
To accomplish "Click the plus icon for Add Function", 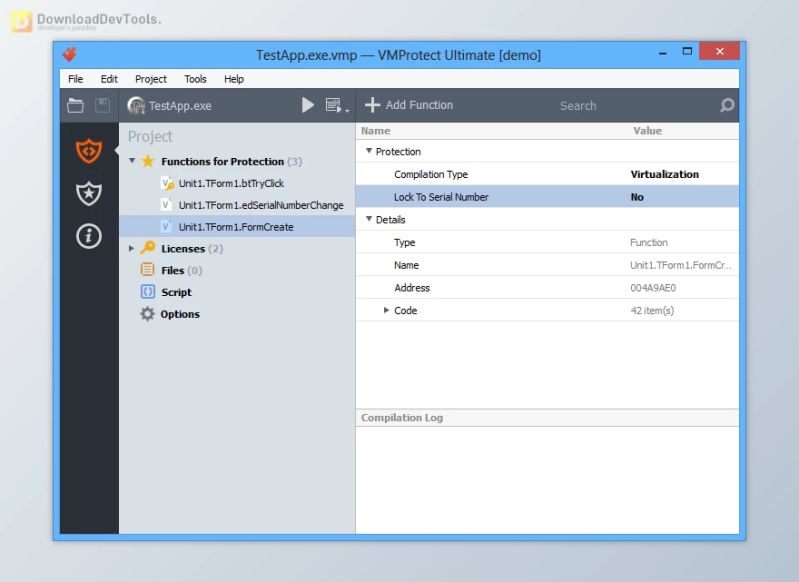I will (372, 105).
